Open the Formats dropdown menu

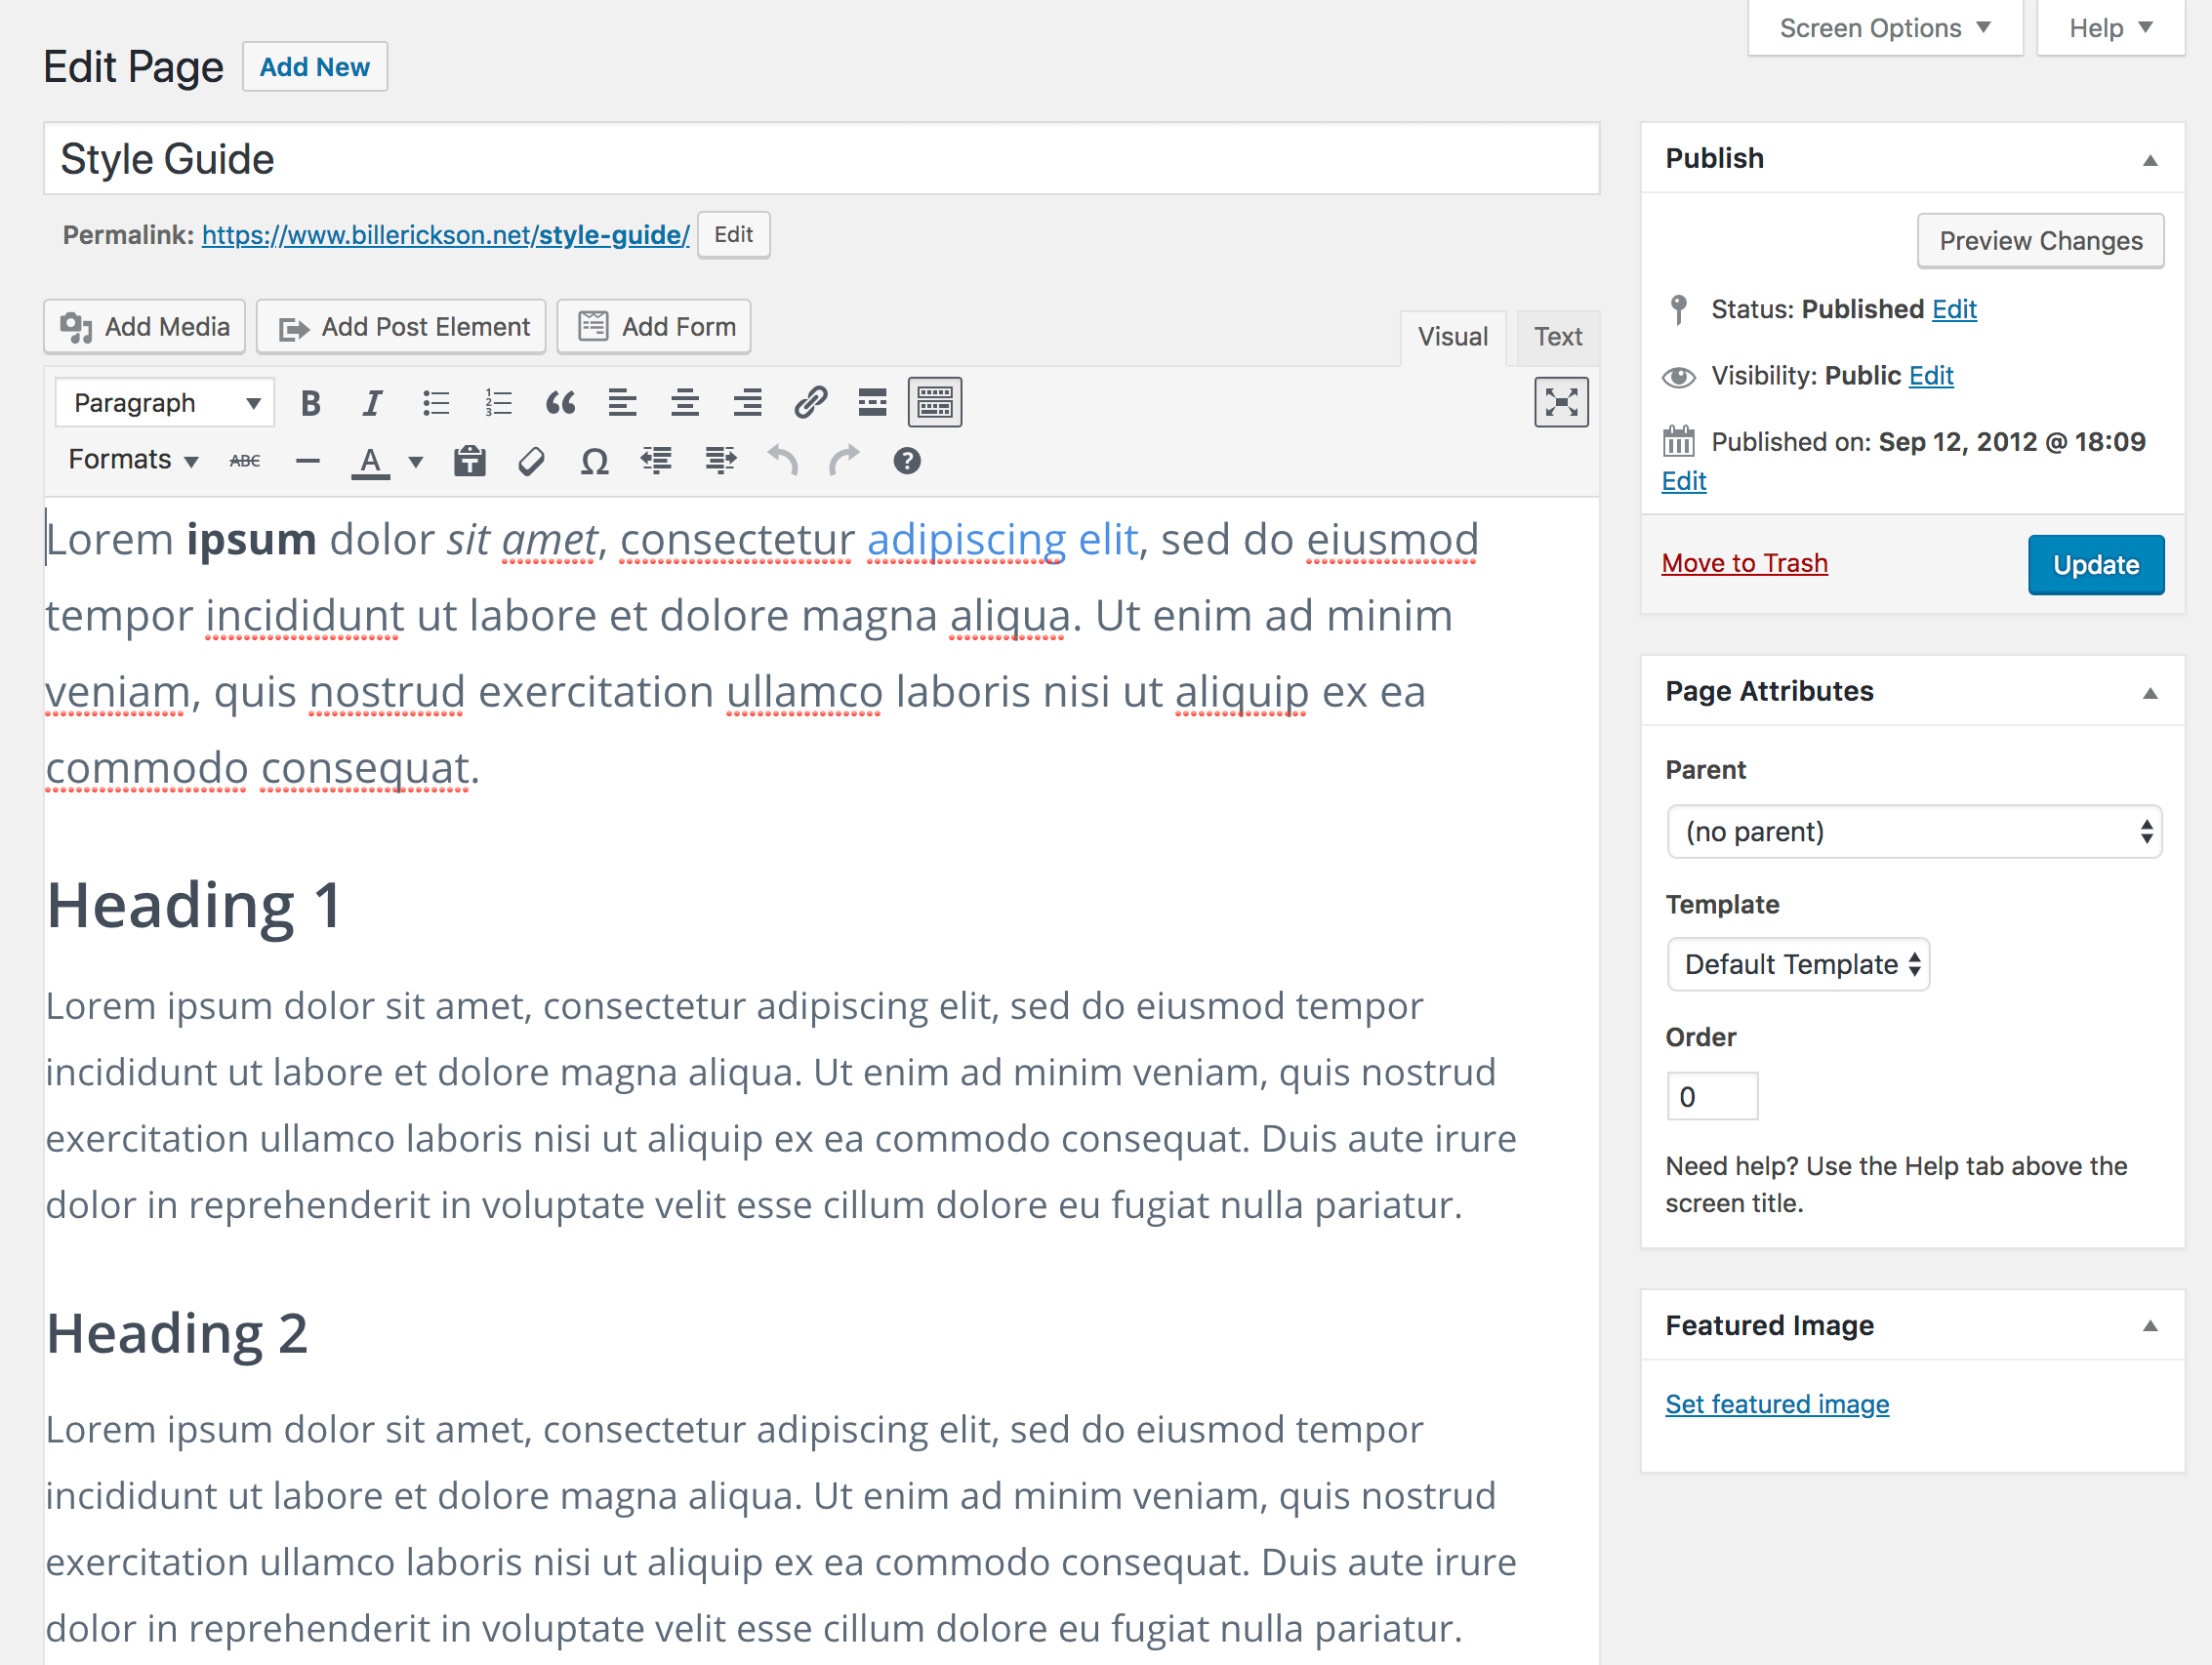[133, 460]
